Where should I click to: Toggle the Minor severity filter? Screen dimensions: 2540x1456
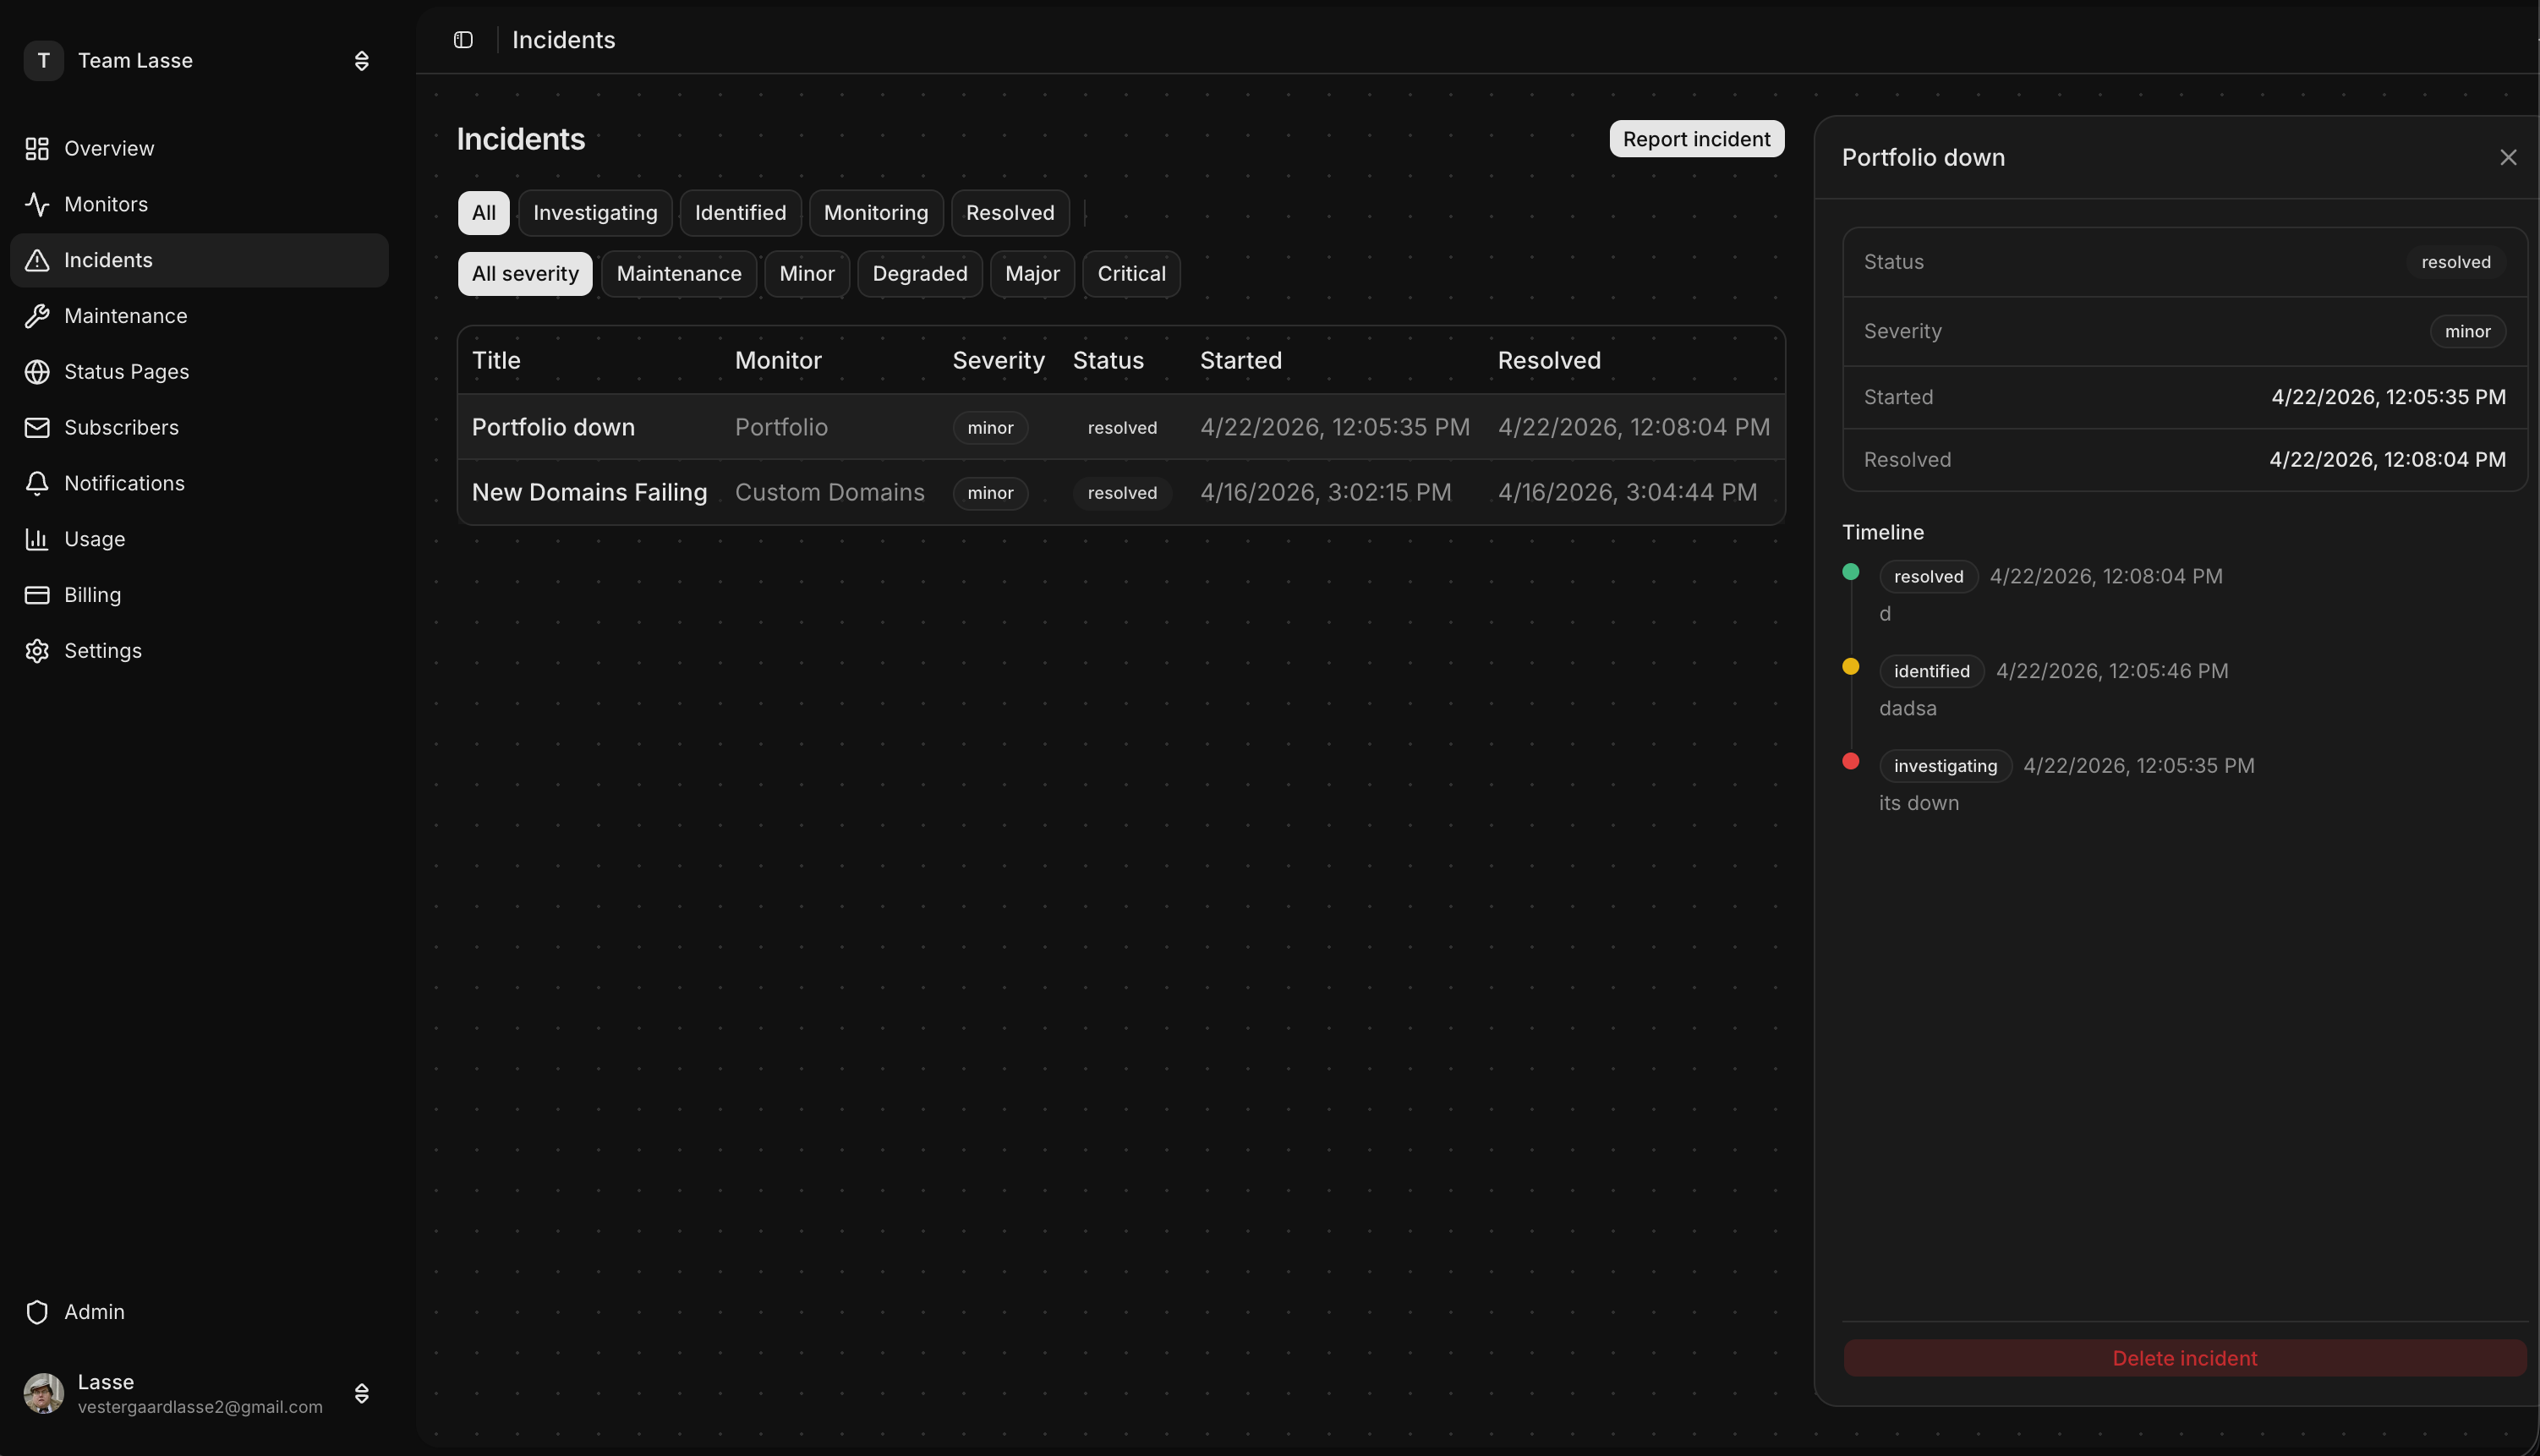click(807, 273)
